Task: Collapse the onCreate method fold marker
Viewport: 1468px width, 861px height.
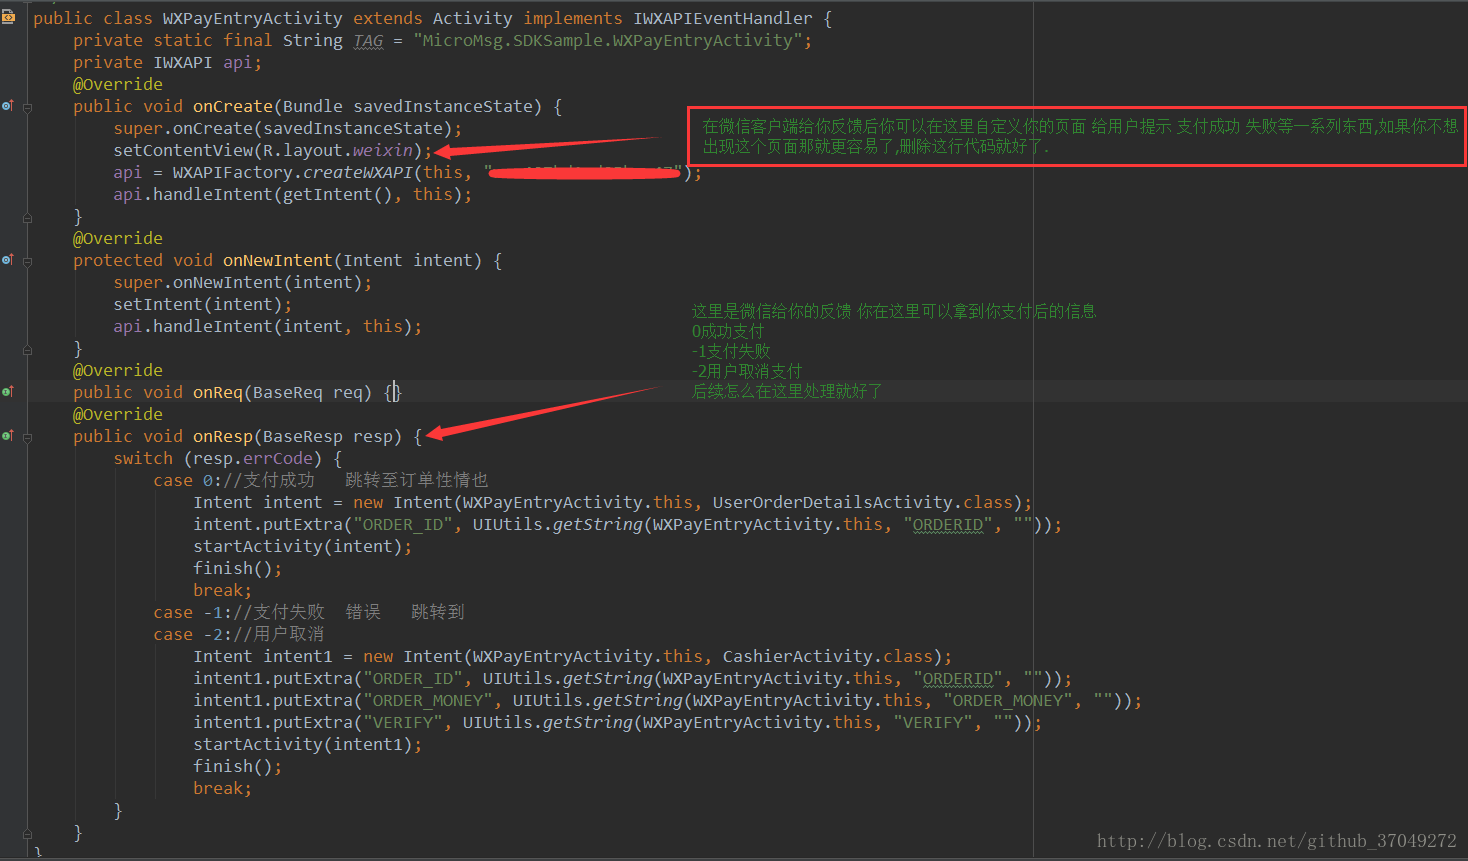Action: click(x=28, y=107)
